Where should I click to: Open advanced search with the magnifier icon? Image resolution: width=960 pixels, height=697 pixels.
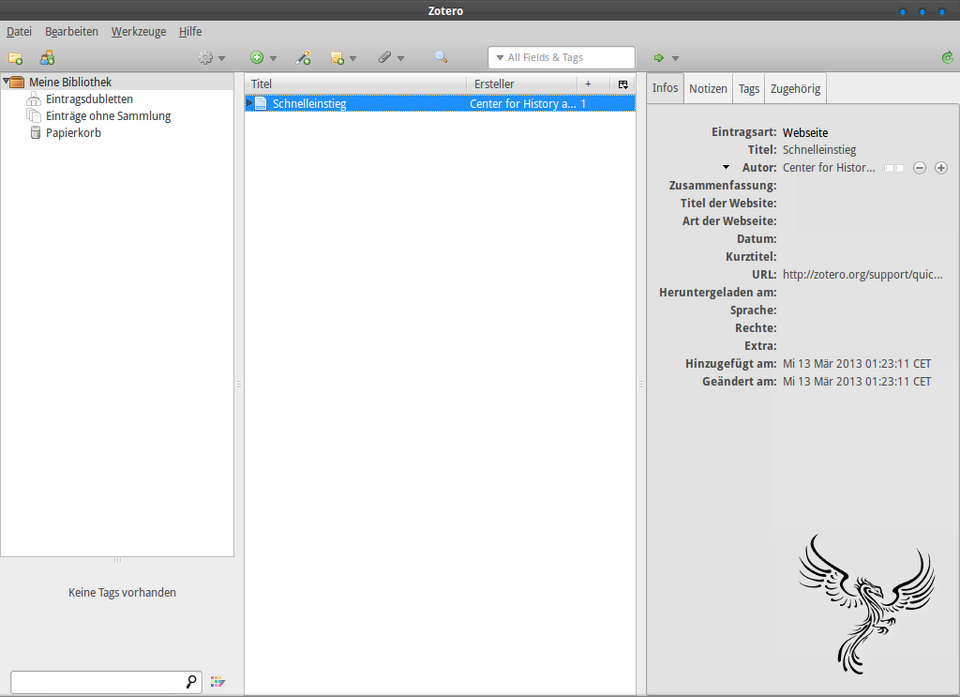(x=441, y=57)
